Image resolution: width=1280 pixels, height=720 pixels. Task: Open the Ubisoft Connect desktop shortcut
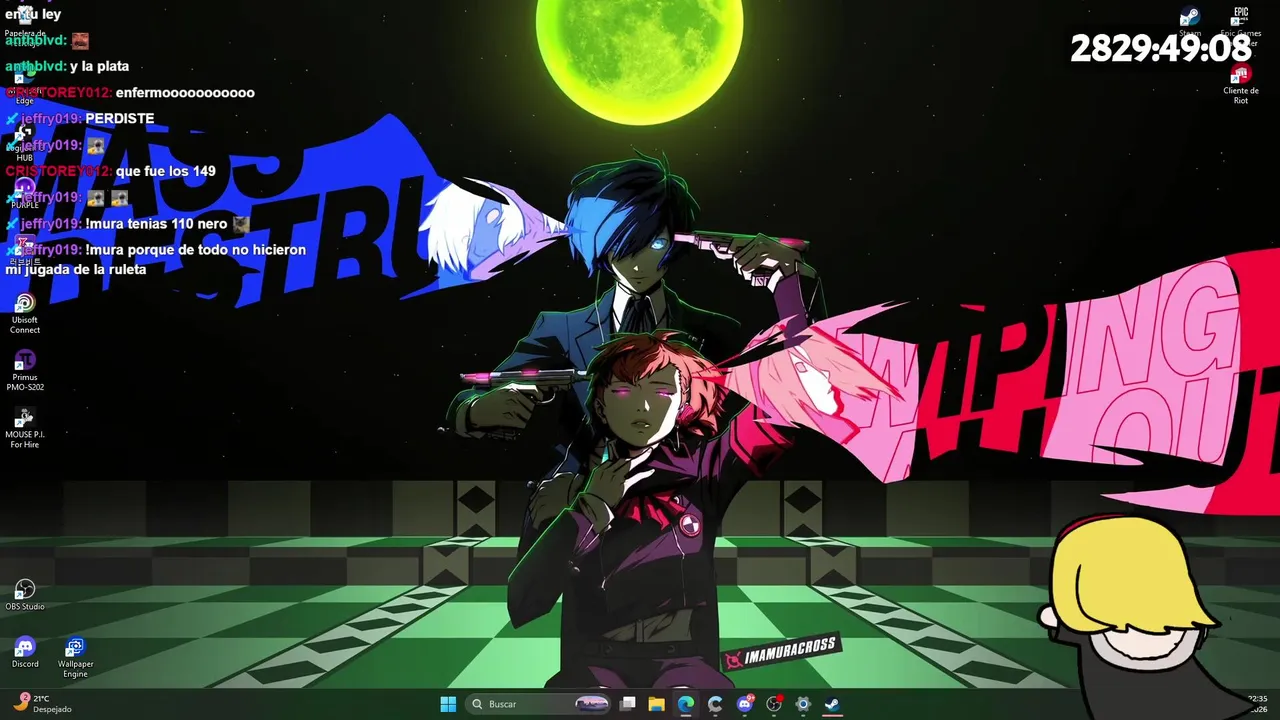pos(25,313)
